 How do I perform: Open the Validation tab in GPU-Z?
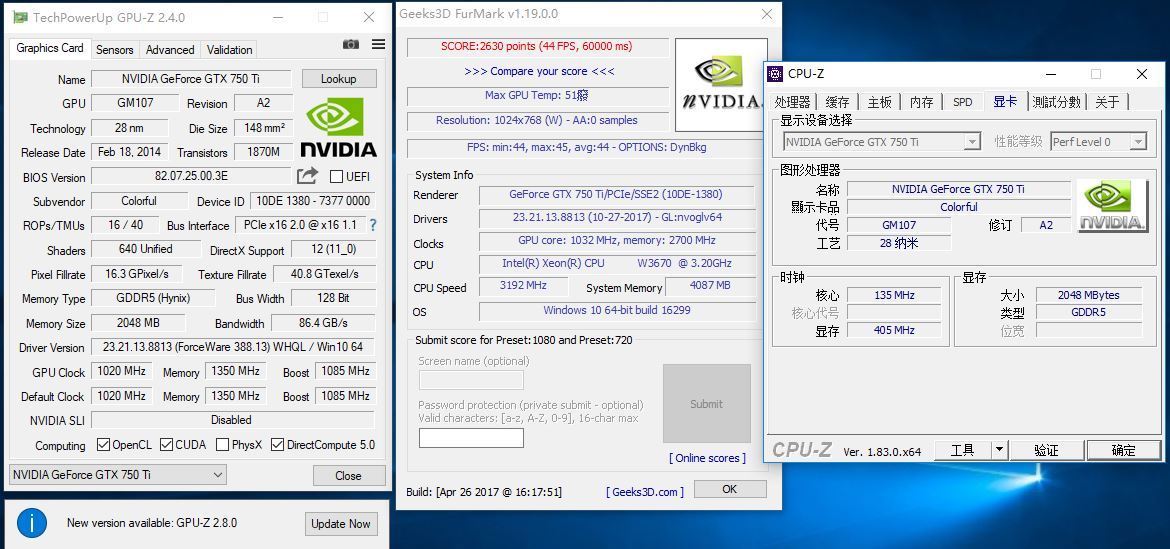[x=229, y=50]
